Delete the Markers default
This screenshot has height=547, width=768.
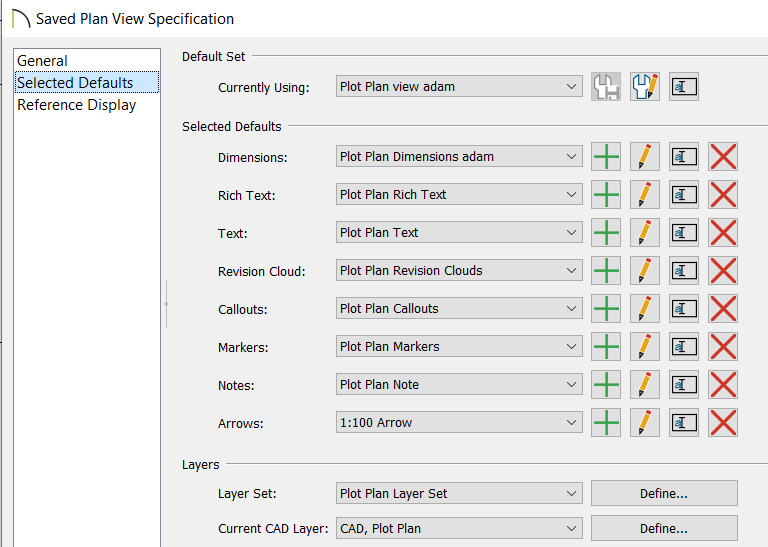coord(723,347)
